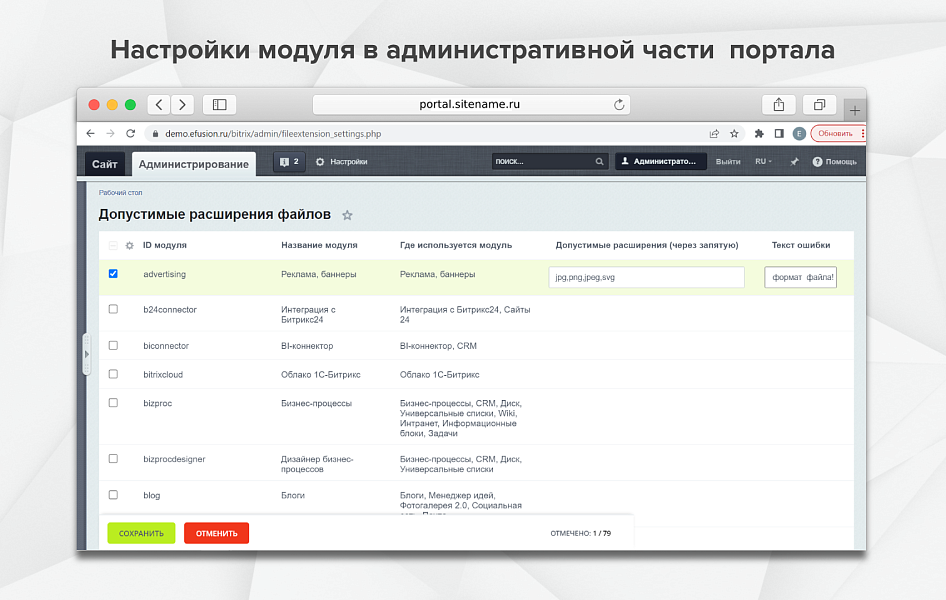
Task: Click the share icon in the browser toolbar
Action: pos(779,104)
